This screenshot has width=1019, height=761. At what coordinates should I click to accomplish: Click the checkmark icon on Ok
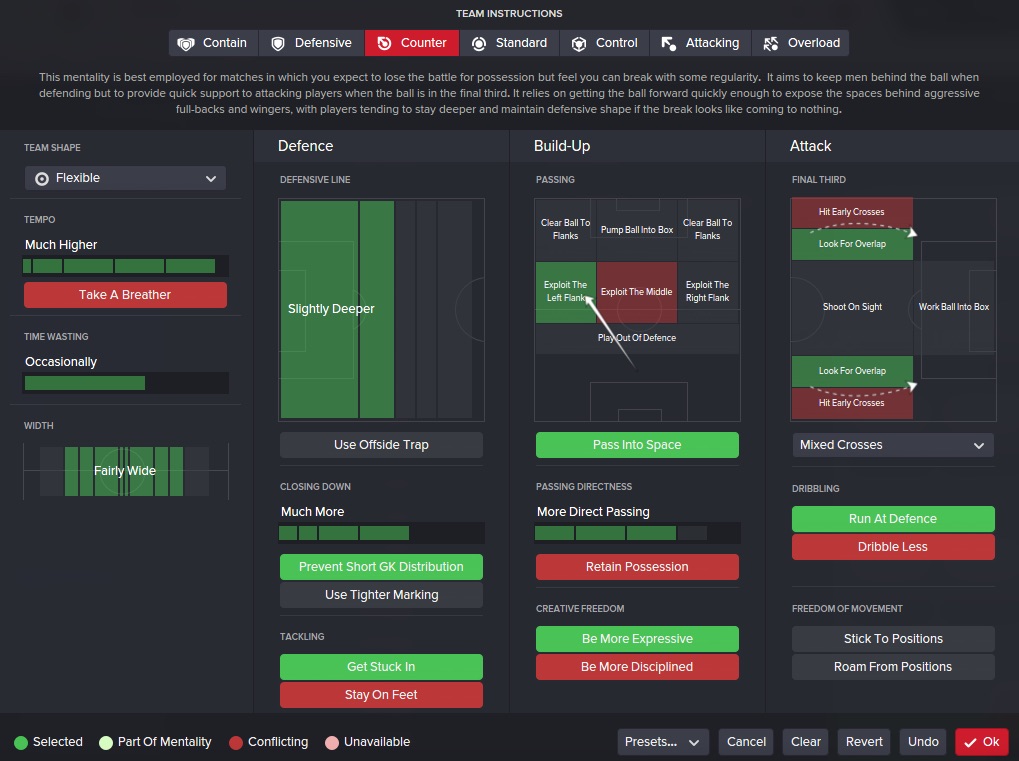coord(970,742)
